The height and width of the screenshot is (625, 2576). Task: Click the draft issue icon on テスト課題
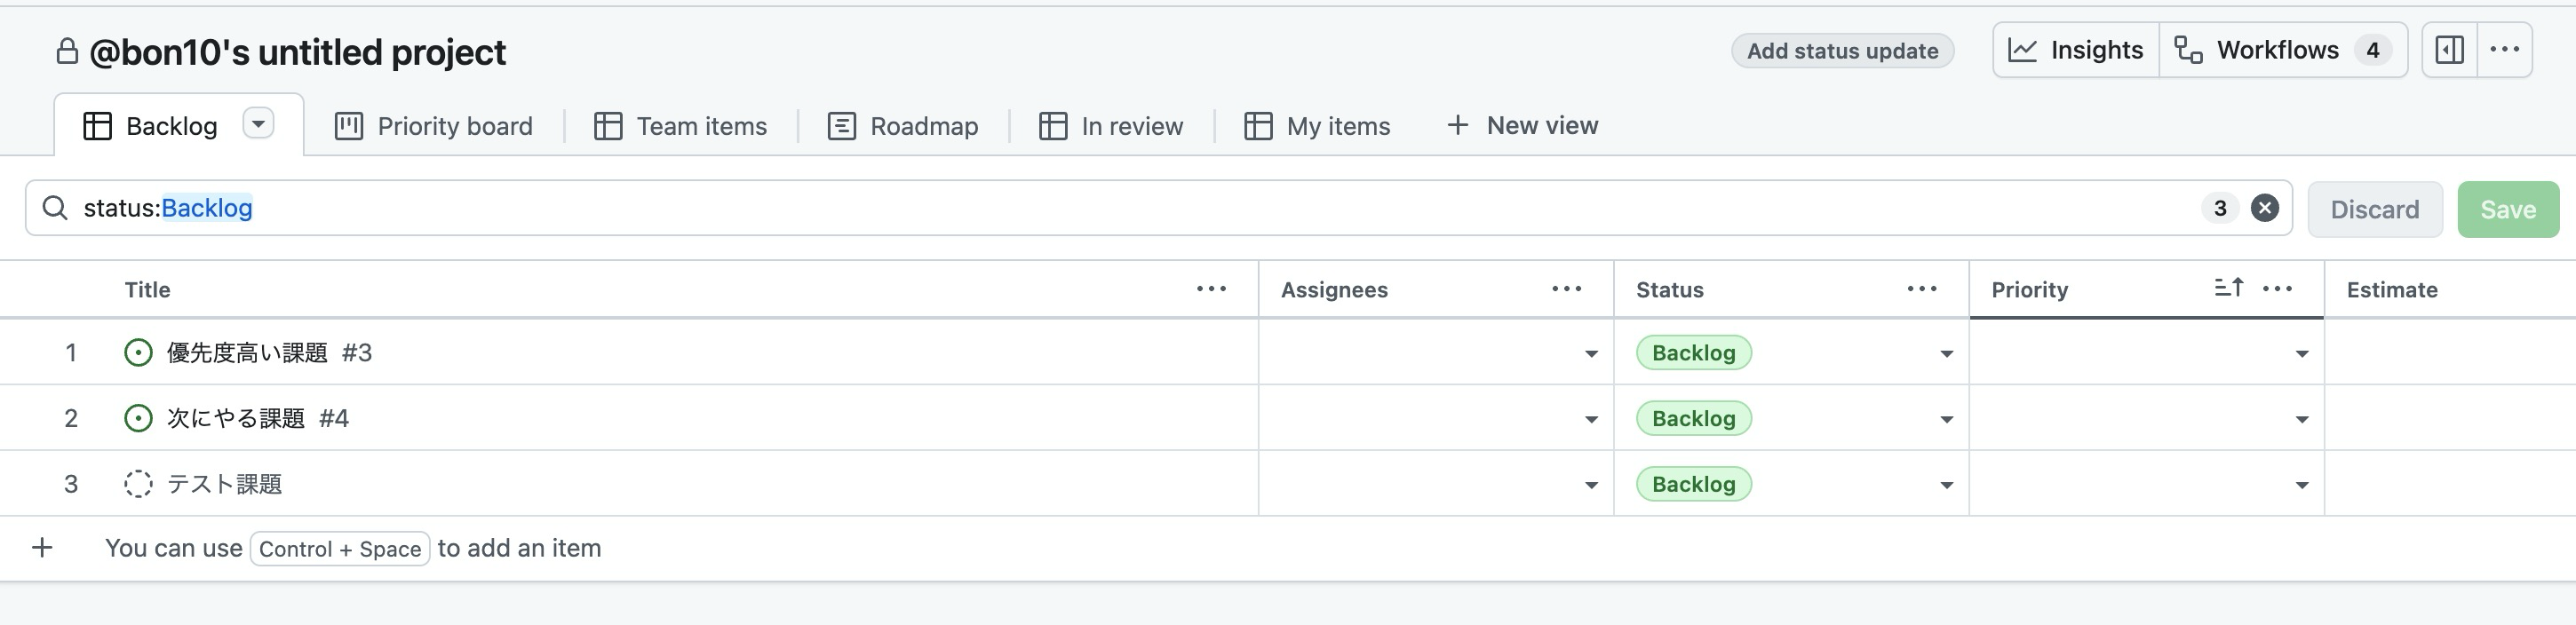(x=138, y=485)
